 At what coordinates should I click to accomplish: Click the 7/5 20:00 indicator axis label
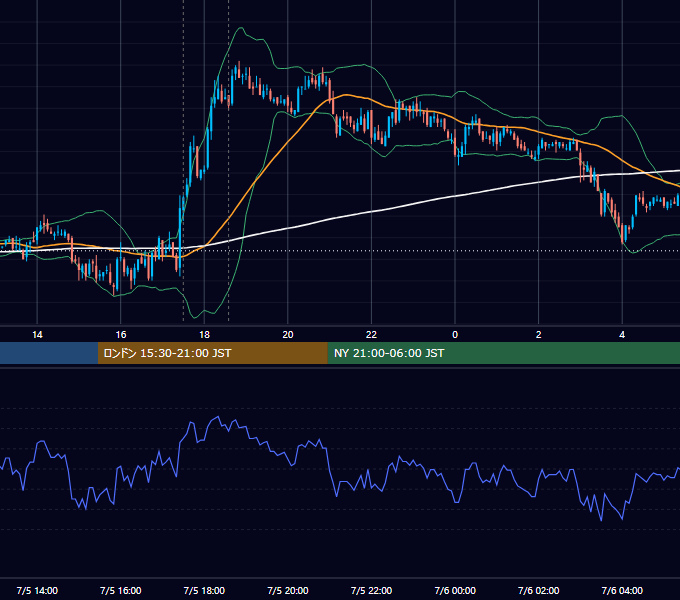click(288, 590)
